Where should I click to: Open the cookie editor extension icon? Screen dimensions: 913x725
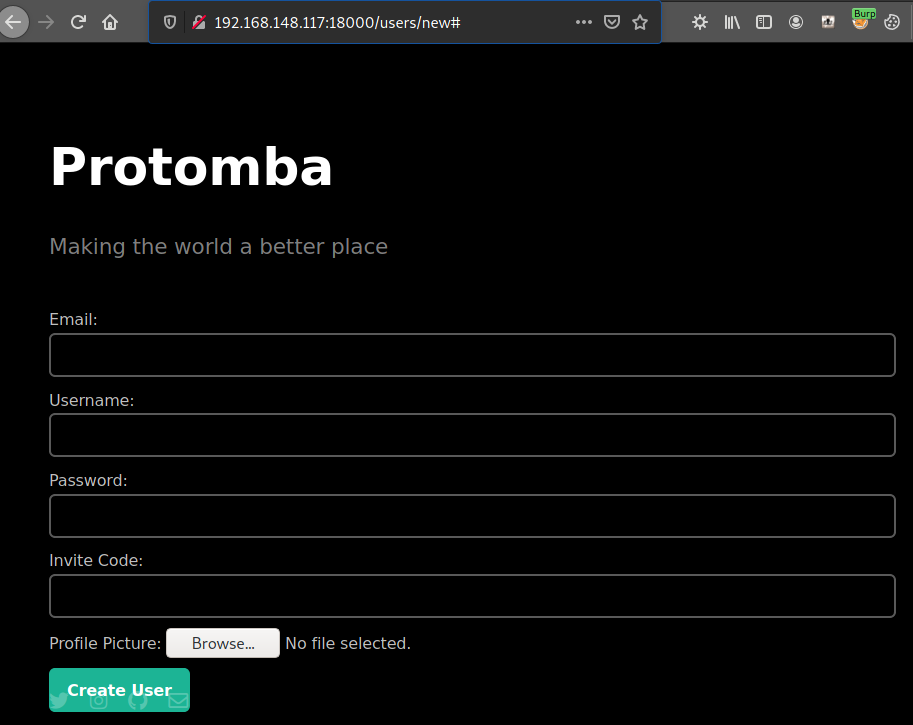[x=891, y=22]
